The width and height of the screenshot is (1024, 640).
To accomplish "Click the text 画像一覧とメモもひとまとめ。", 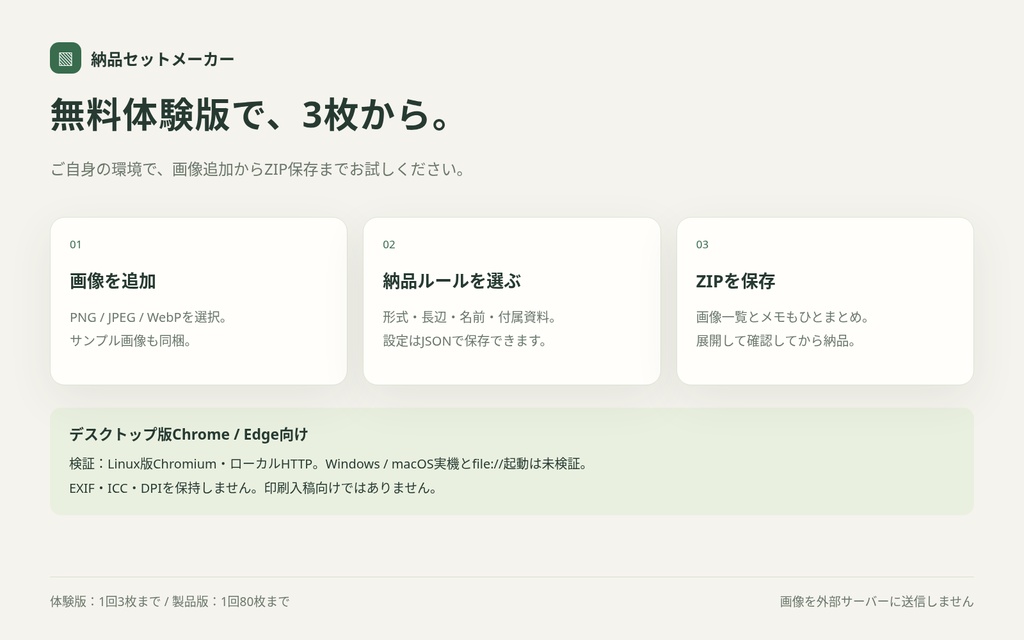I will (x=783, y=317).
